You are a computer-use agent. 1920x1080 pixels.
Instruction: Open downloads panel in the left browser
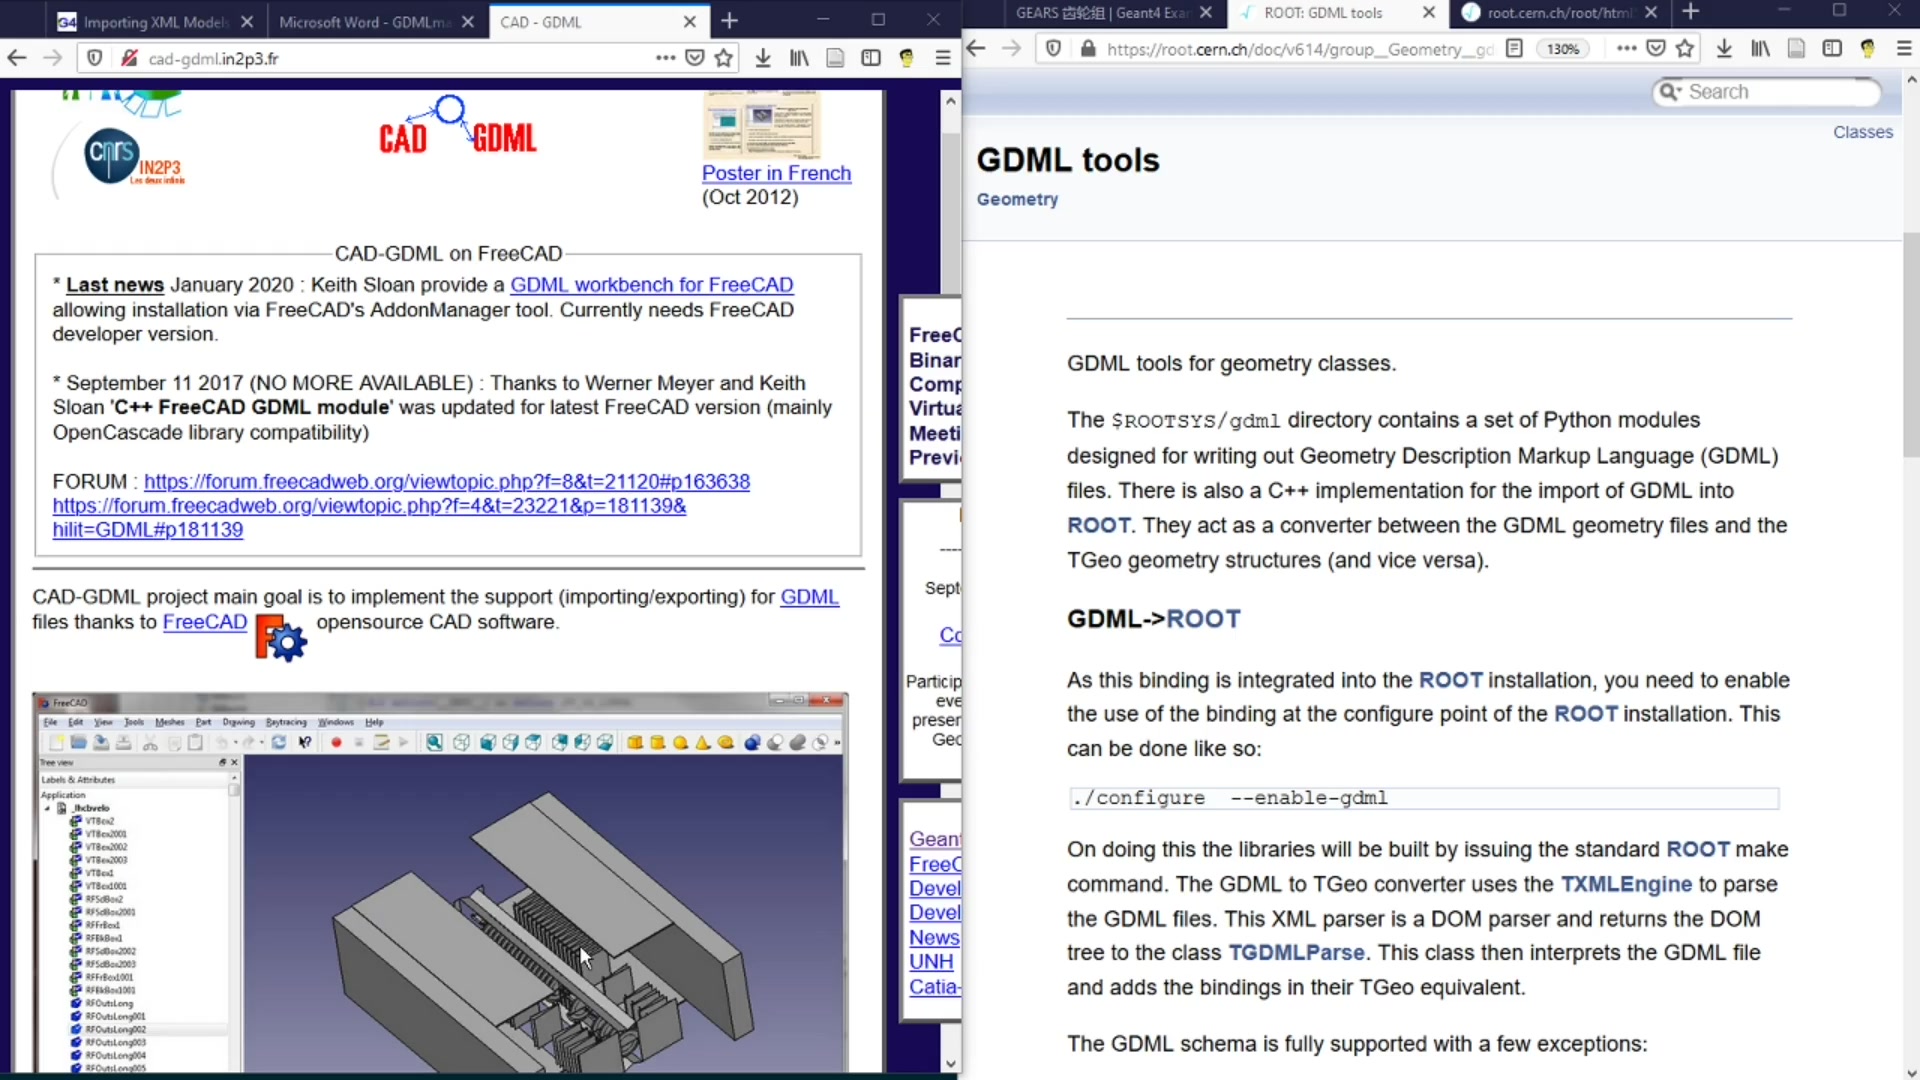click(x=763, y=58)
